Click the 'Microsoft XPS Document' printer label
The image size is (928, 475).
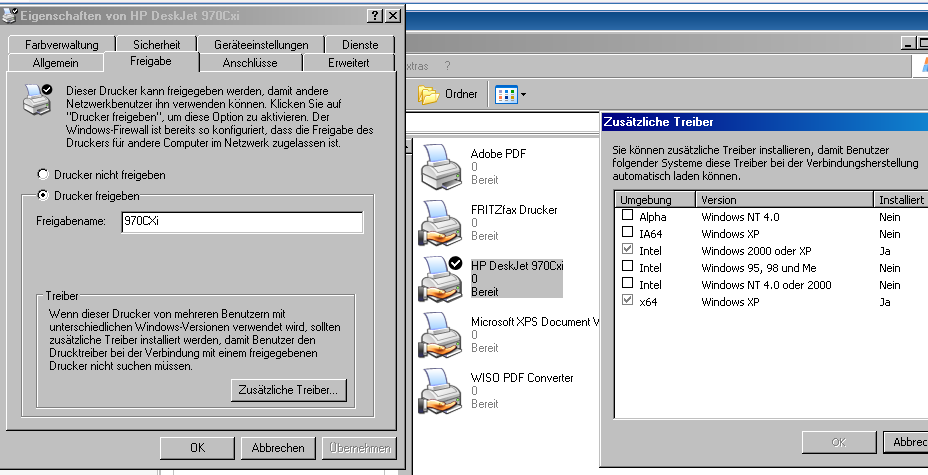point(535,322)
